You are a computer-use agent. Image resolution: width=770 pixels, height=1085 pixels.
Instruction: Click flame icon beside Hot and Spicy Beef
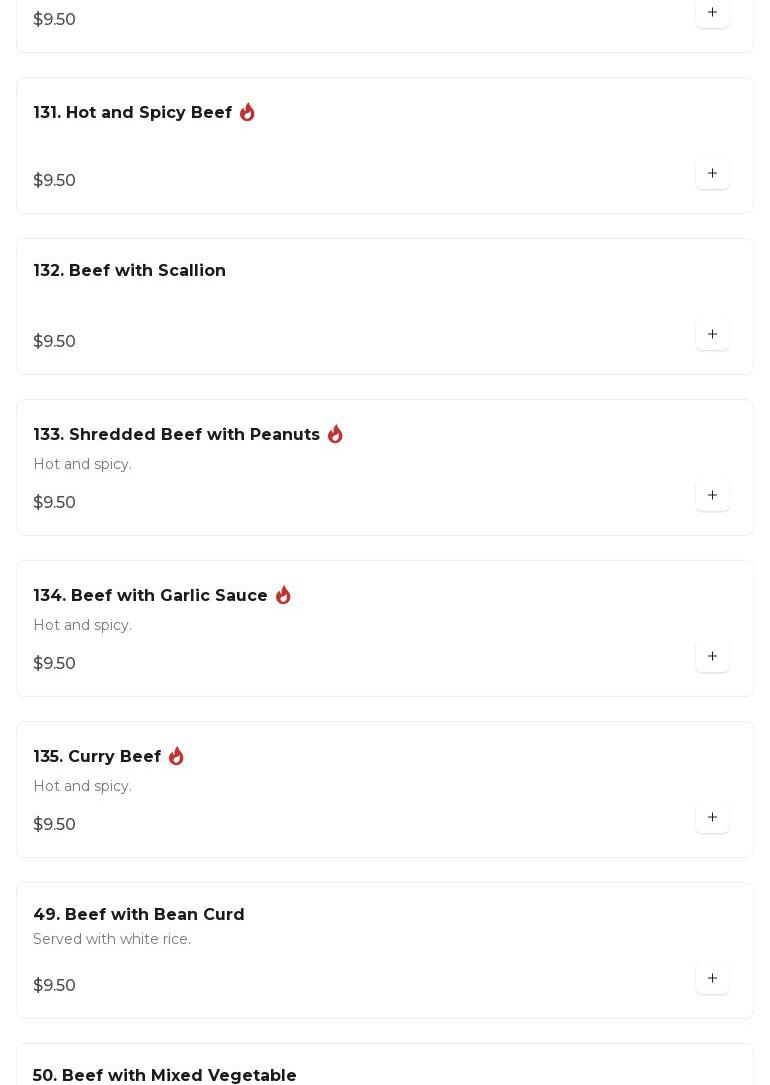point(247,112)
